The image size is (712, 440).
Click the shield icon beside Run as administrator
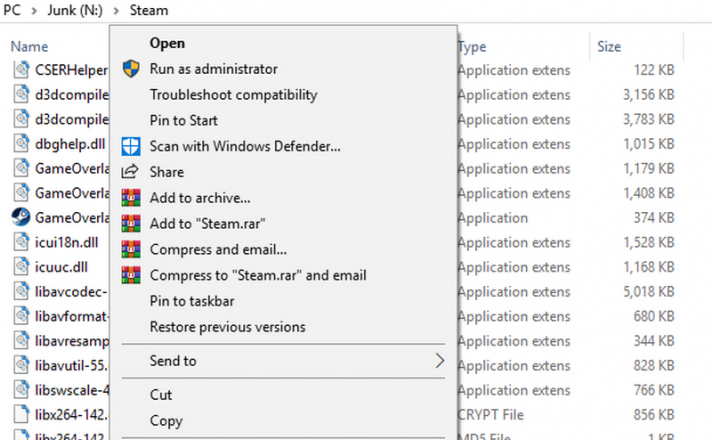131,69
